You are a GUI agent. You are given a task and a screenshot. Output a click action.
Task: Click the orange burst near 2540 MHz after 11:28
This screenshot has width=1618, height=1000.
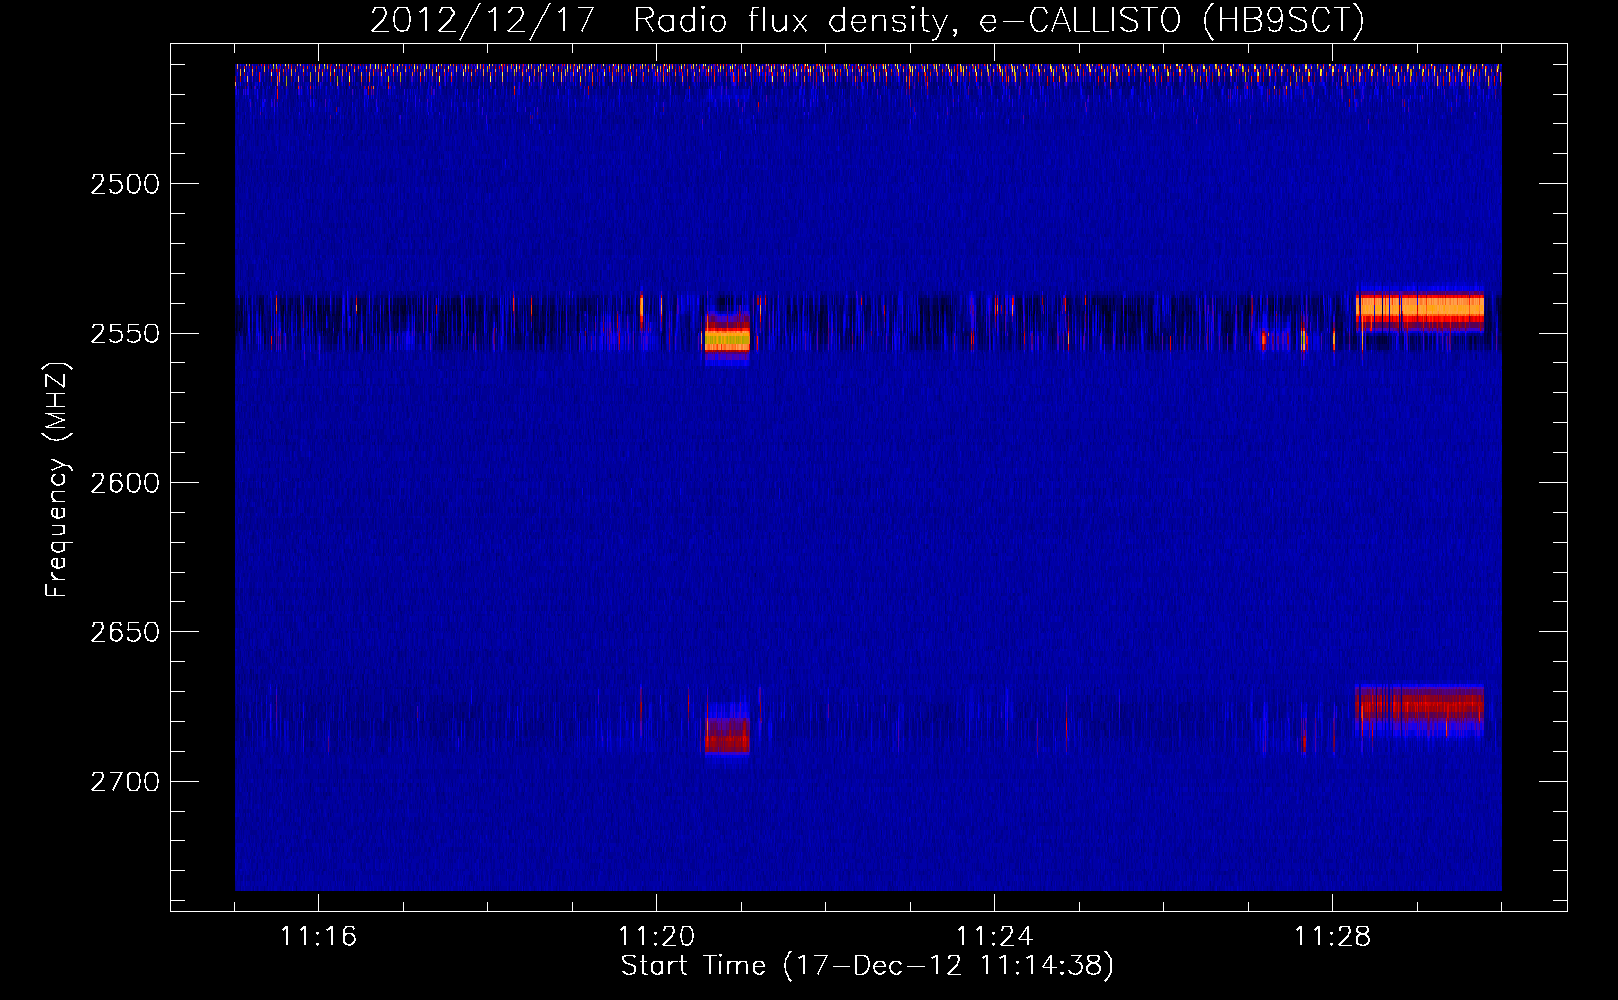click(1419, 308)
